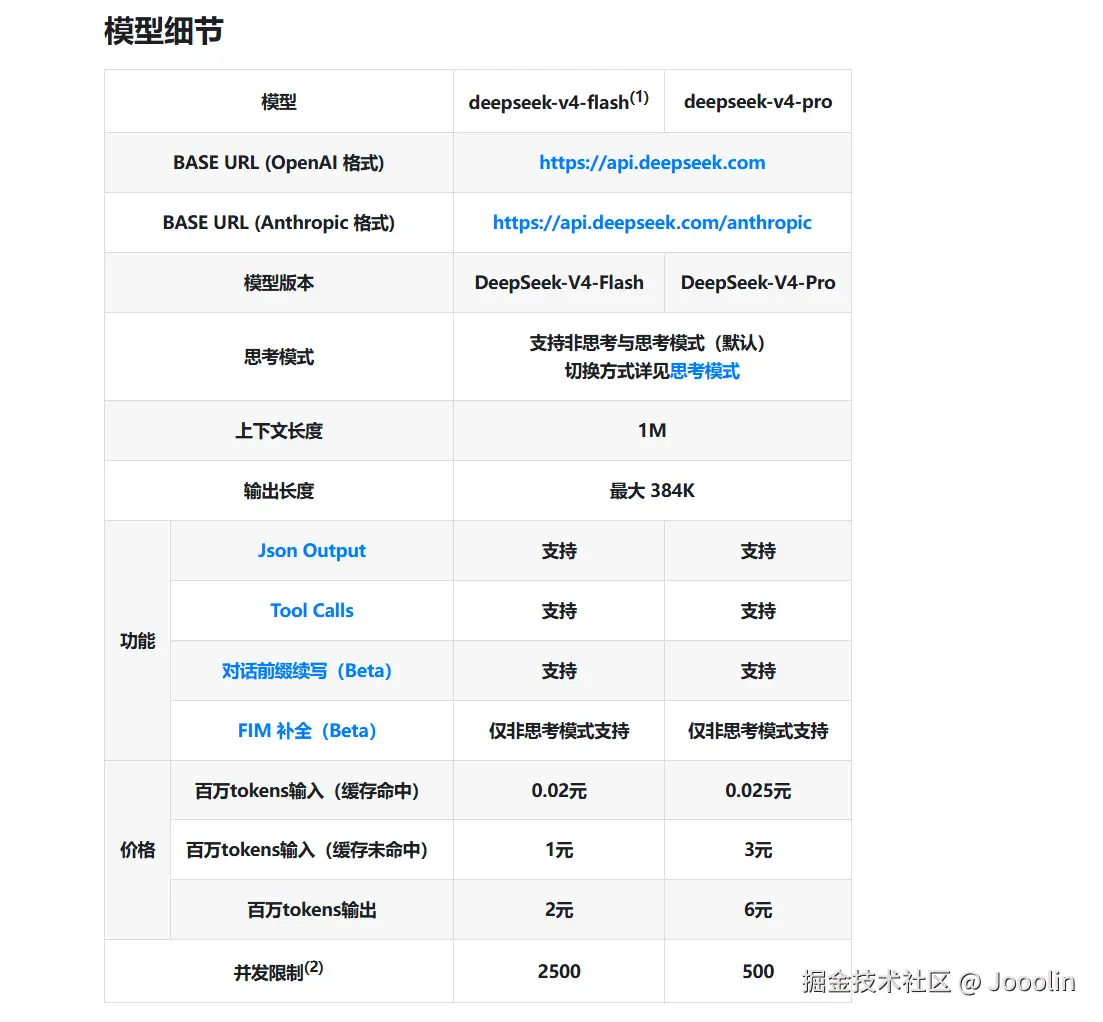The image size is (1103, 1022).
Task: Click the 价格 group label
Action: [138, 850]
